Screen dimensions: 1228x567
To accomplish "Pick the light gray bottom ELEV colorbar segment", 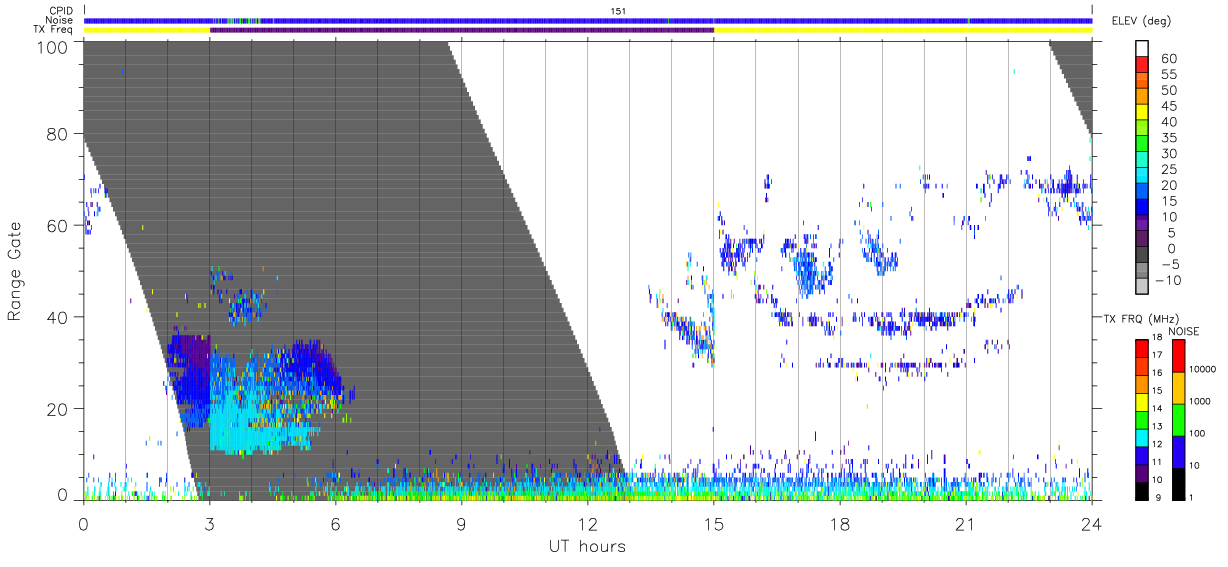I will (1144, 287).
